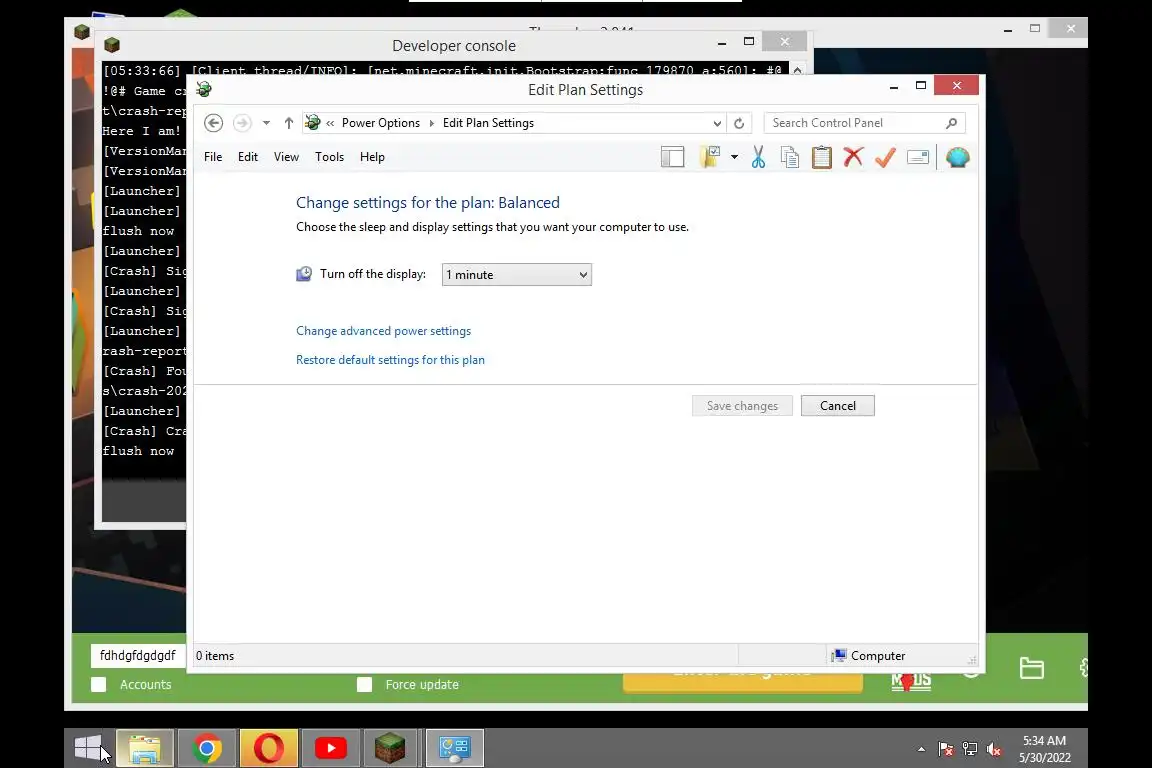The height and width of the screenshot is (768, 1152).
Task: Open File Explorer from the taskbar
Action: 145,748
